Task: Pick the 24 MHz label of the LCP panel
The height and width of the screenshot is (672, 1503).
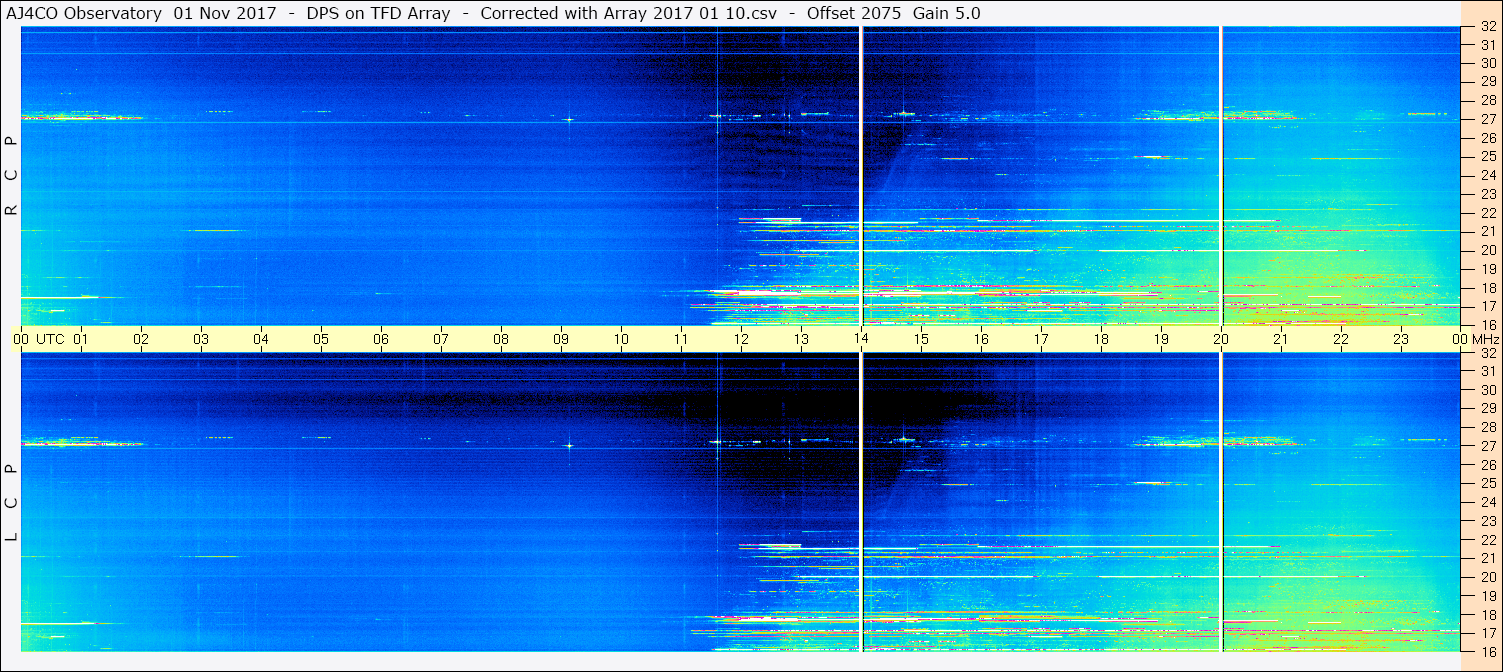Action: click(1488, 502)
